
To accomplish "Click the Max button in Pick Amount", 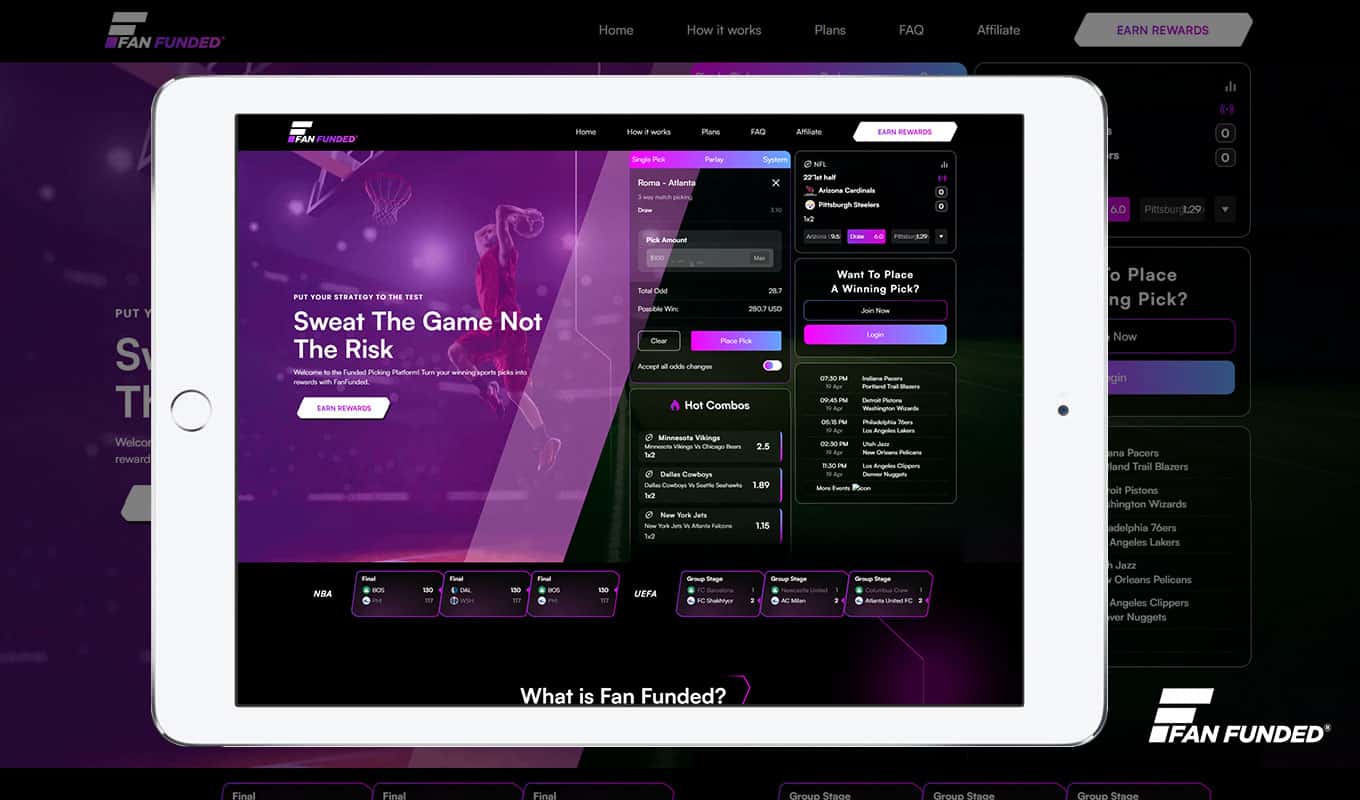I will point(760,258).
